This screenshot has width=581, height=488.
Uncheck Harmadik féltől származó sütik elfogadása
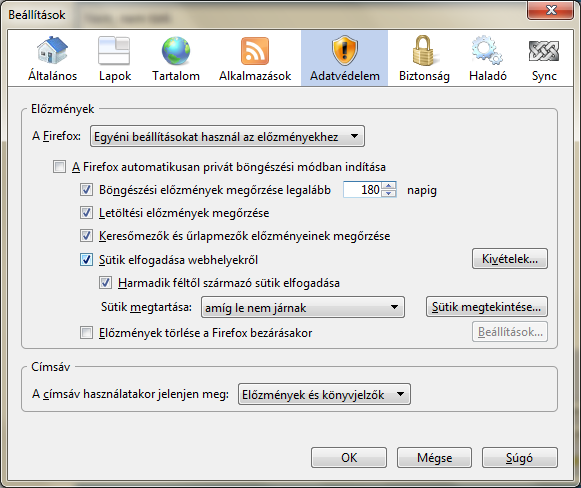click(x=105, y=283)
